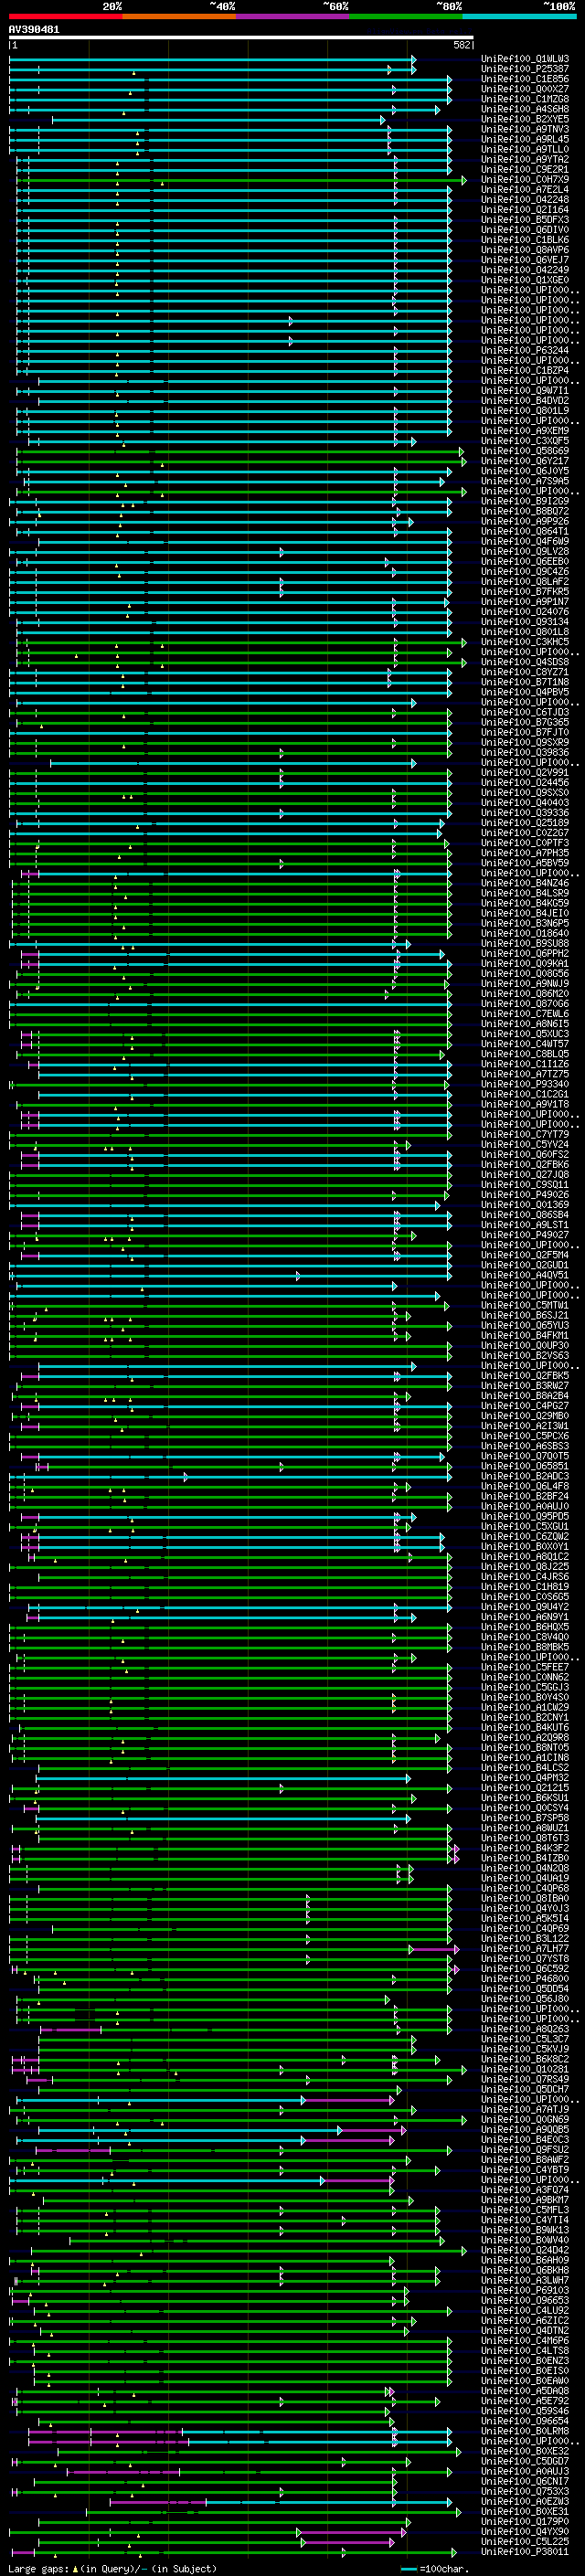
Task: Click the cyan ~100% identity legend bar
Action: coord(519,16)
